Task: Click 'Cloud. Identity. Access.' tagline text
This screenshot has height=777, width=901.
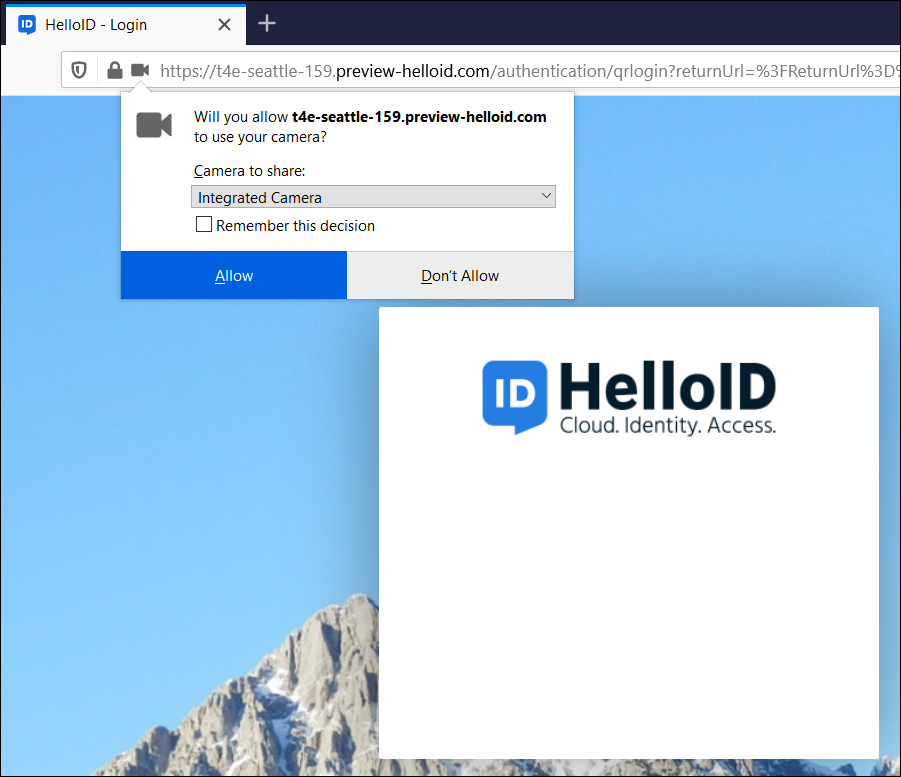Action: tap(668, 425)
